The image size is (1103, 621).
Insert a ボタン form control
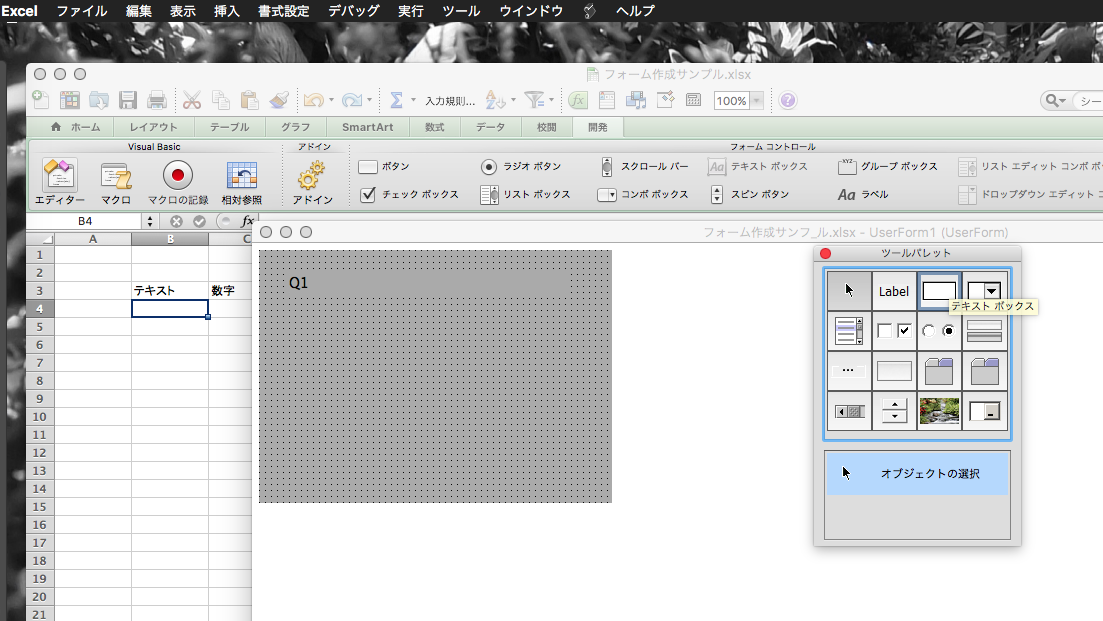(x=384, y=167)
